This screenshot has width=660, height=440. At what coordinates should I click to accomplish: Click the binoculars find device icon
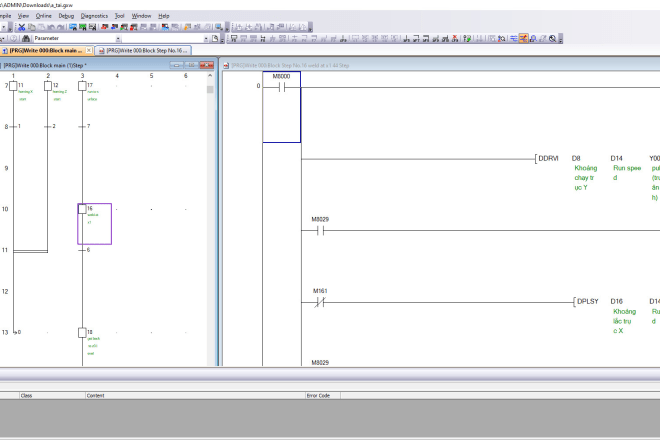tap(26, 38)
